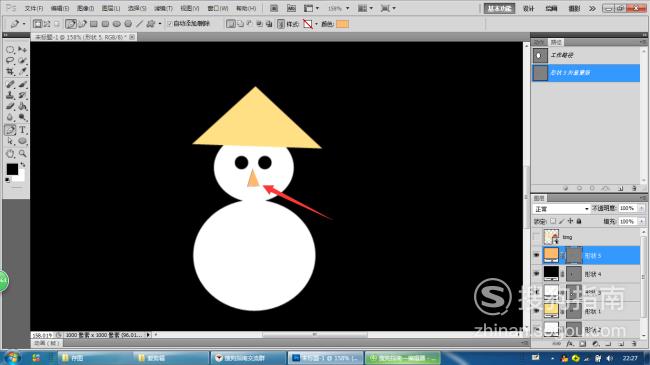Open shape geometry options arrow
650x365 pixels.
pos(160,24)
